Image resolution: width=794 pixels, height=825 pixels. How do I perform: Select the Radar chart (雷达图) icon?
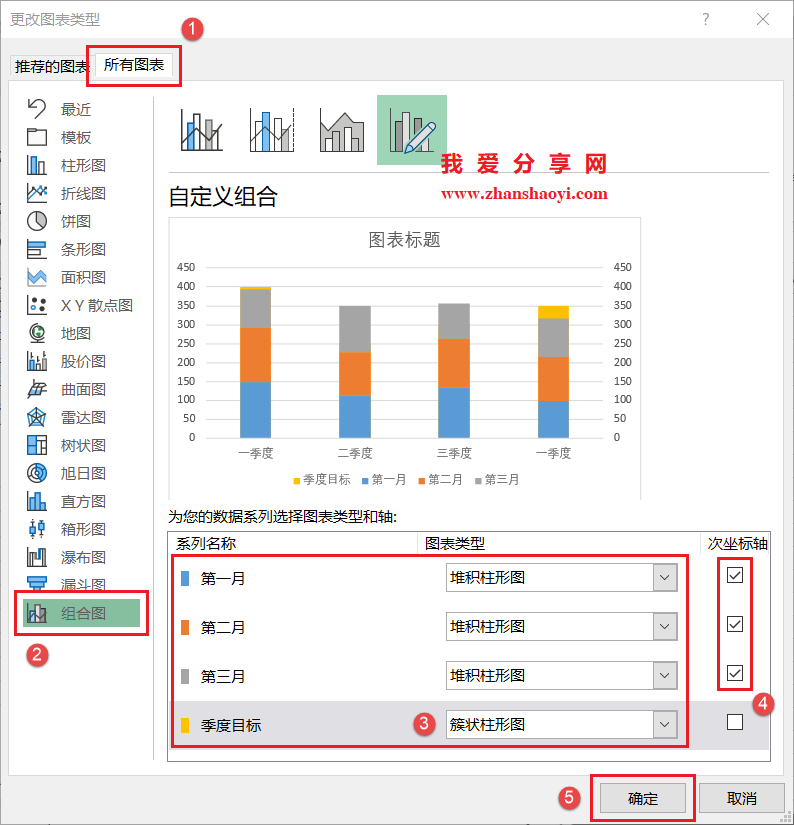coord(37,417)
